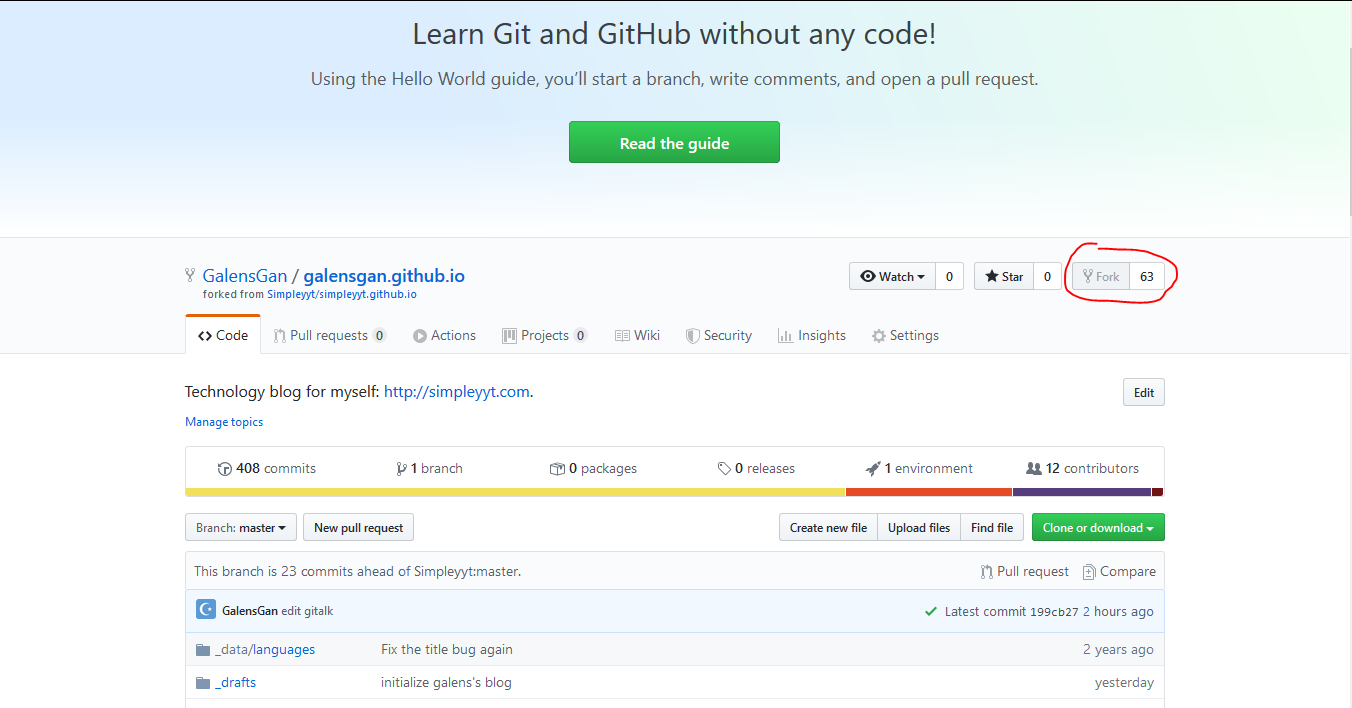Viewport: 1352px width, 708px height.
Task: Click the Manage topics link
Action: pyautogui.click(x=224, y=422)
